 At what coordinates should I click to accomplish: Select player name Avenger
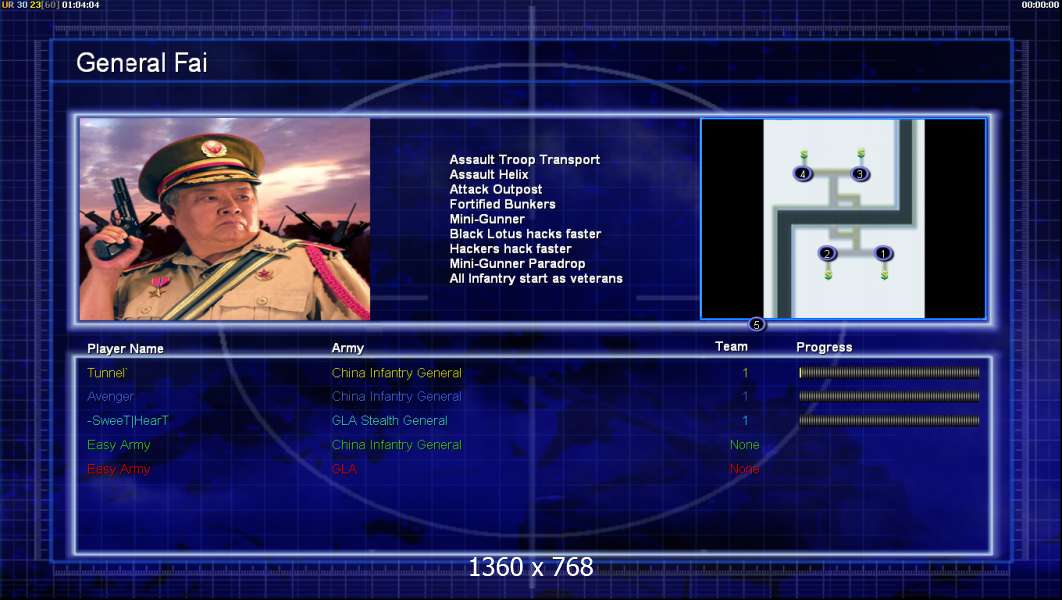point(110,397)
